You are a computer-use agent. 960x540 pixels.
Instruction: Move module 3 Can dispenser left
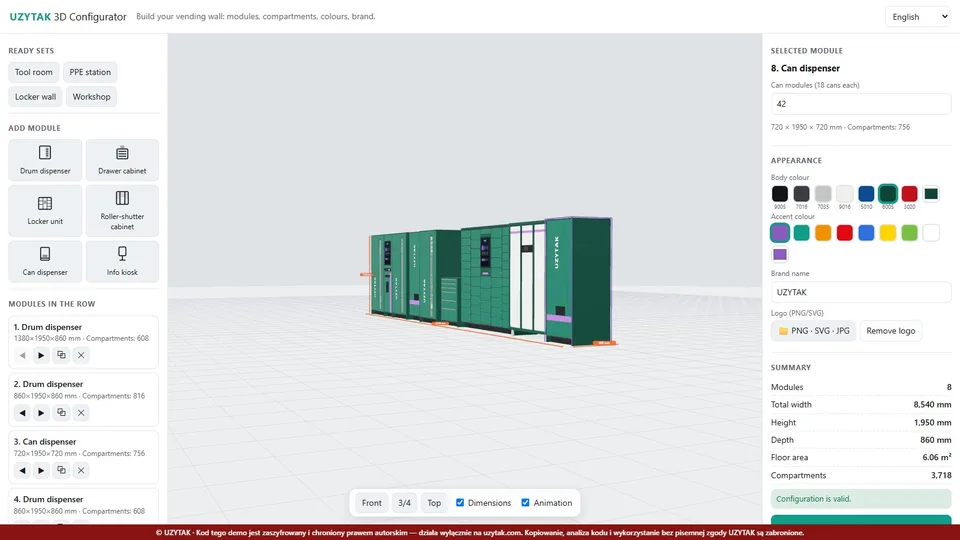click(22, 470)
